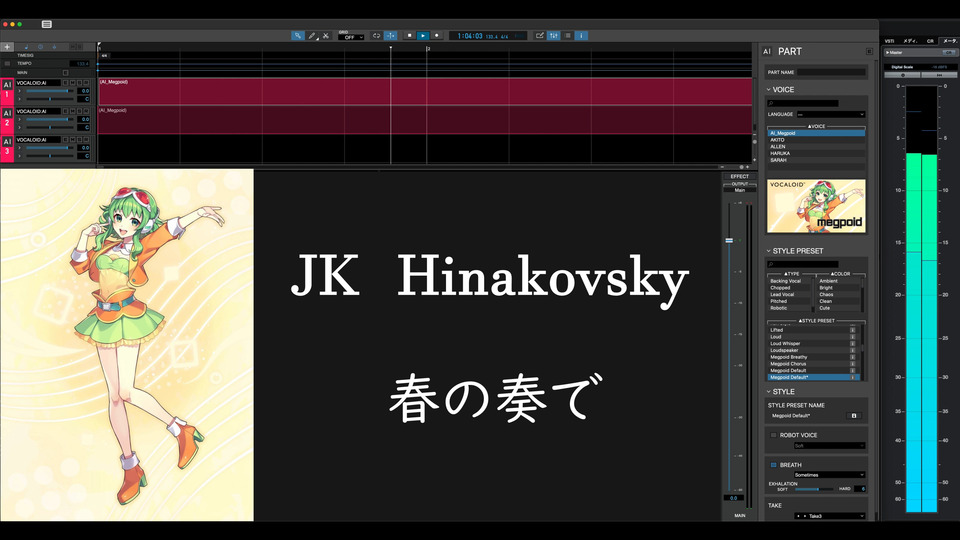Select Lead Vocal style type
960x540 pixels.
(x=789, y=294)
